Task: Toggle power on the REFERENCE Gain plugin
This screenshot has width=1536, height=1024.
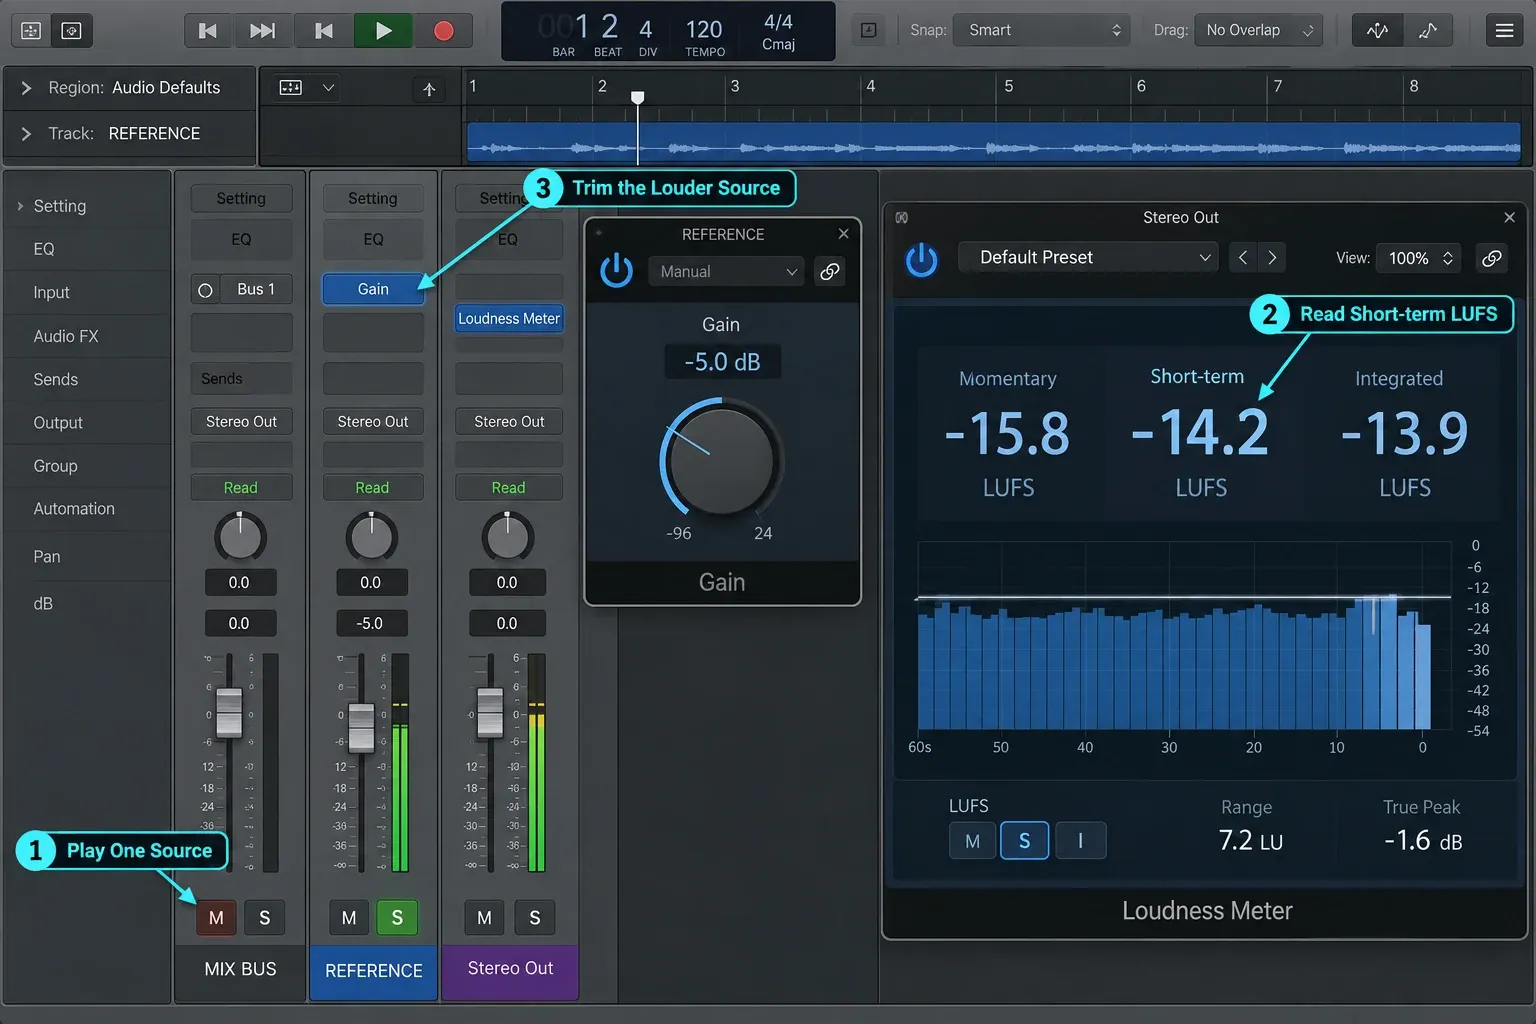Action: (616, 271)
